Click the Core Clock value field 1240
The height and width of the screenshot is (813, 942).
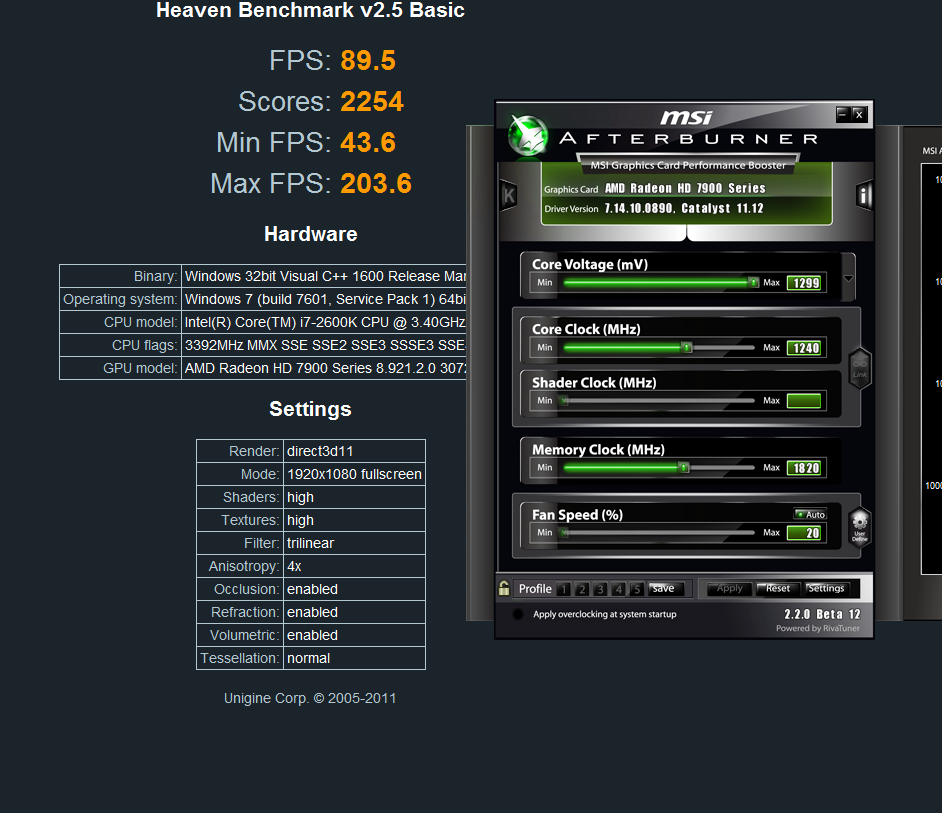pyautogui.click(x=804, y=348)
